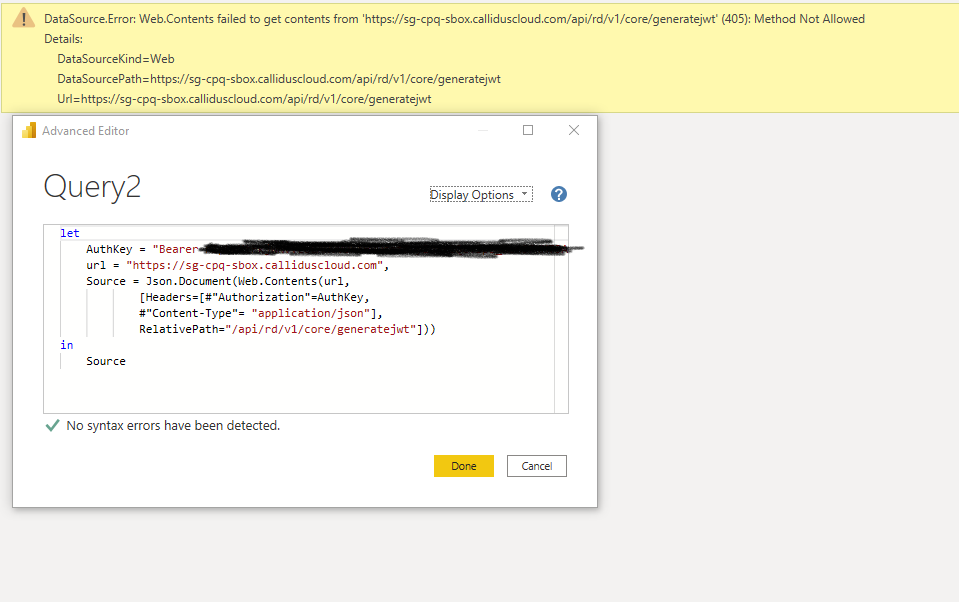Screen dimensions: 959x602
Task: Click the DataSourcePath detail line
Action: tap(279, 79)
